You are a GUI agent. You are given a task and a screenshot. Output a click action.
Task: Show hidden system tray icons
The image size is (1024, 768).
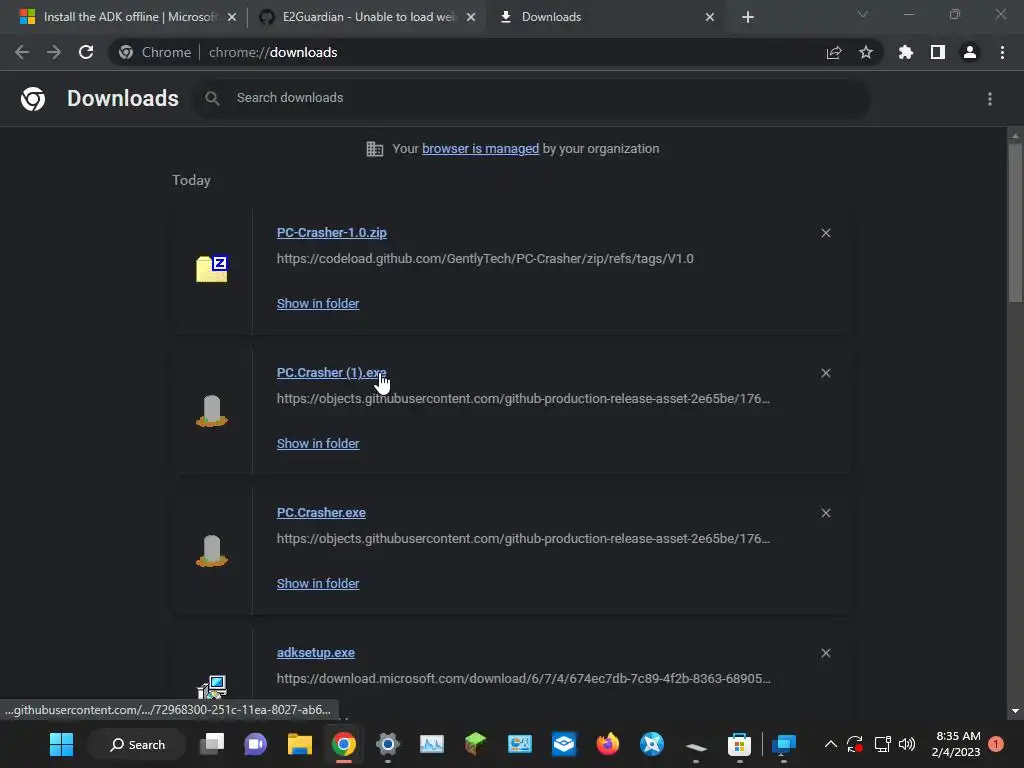(x=830, y=744)
